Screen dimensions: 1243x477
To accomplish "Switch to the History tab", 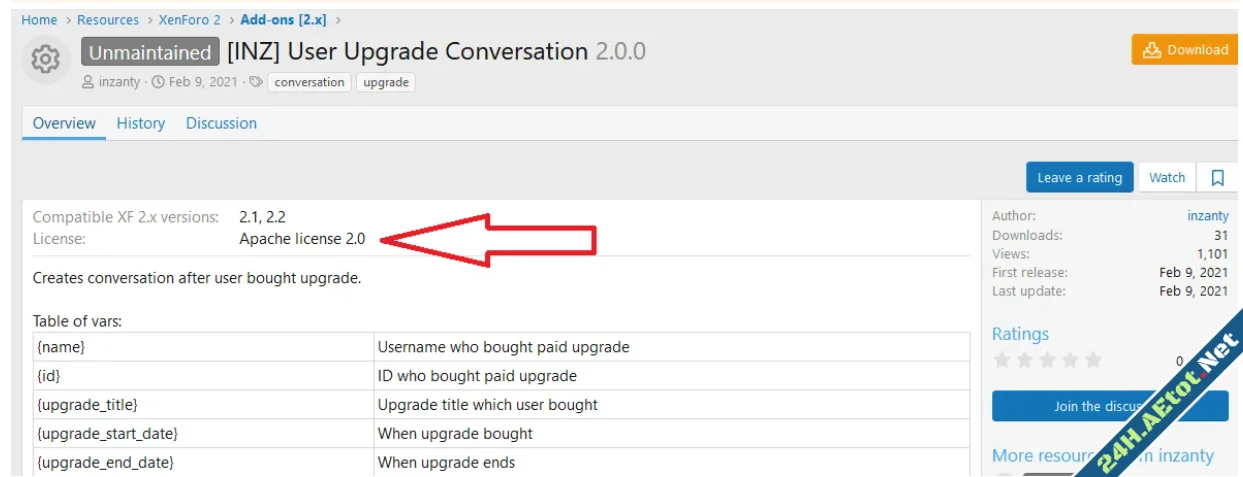I will click(x=140, y=123).
